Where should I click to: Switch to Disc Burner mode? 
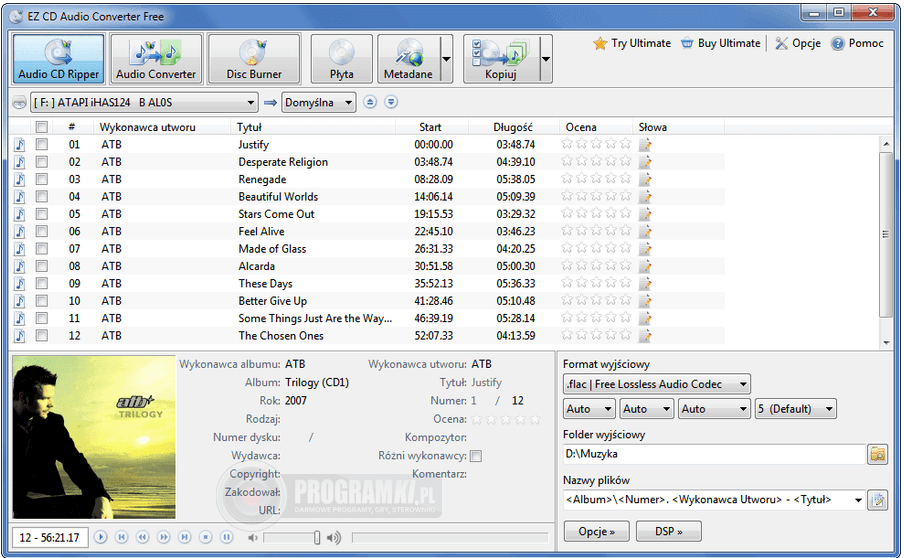coord(254,58)
